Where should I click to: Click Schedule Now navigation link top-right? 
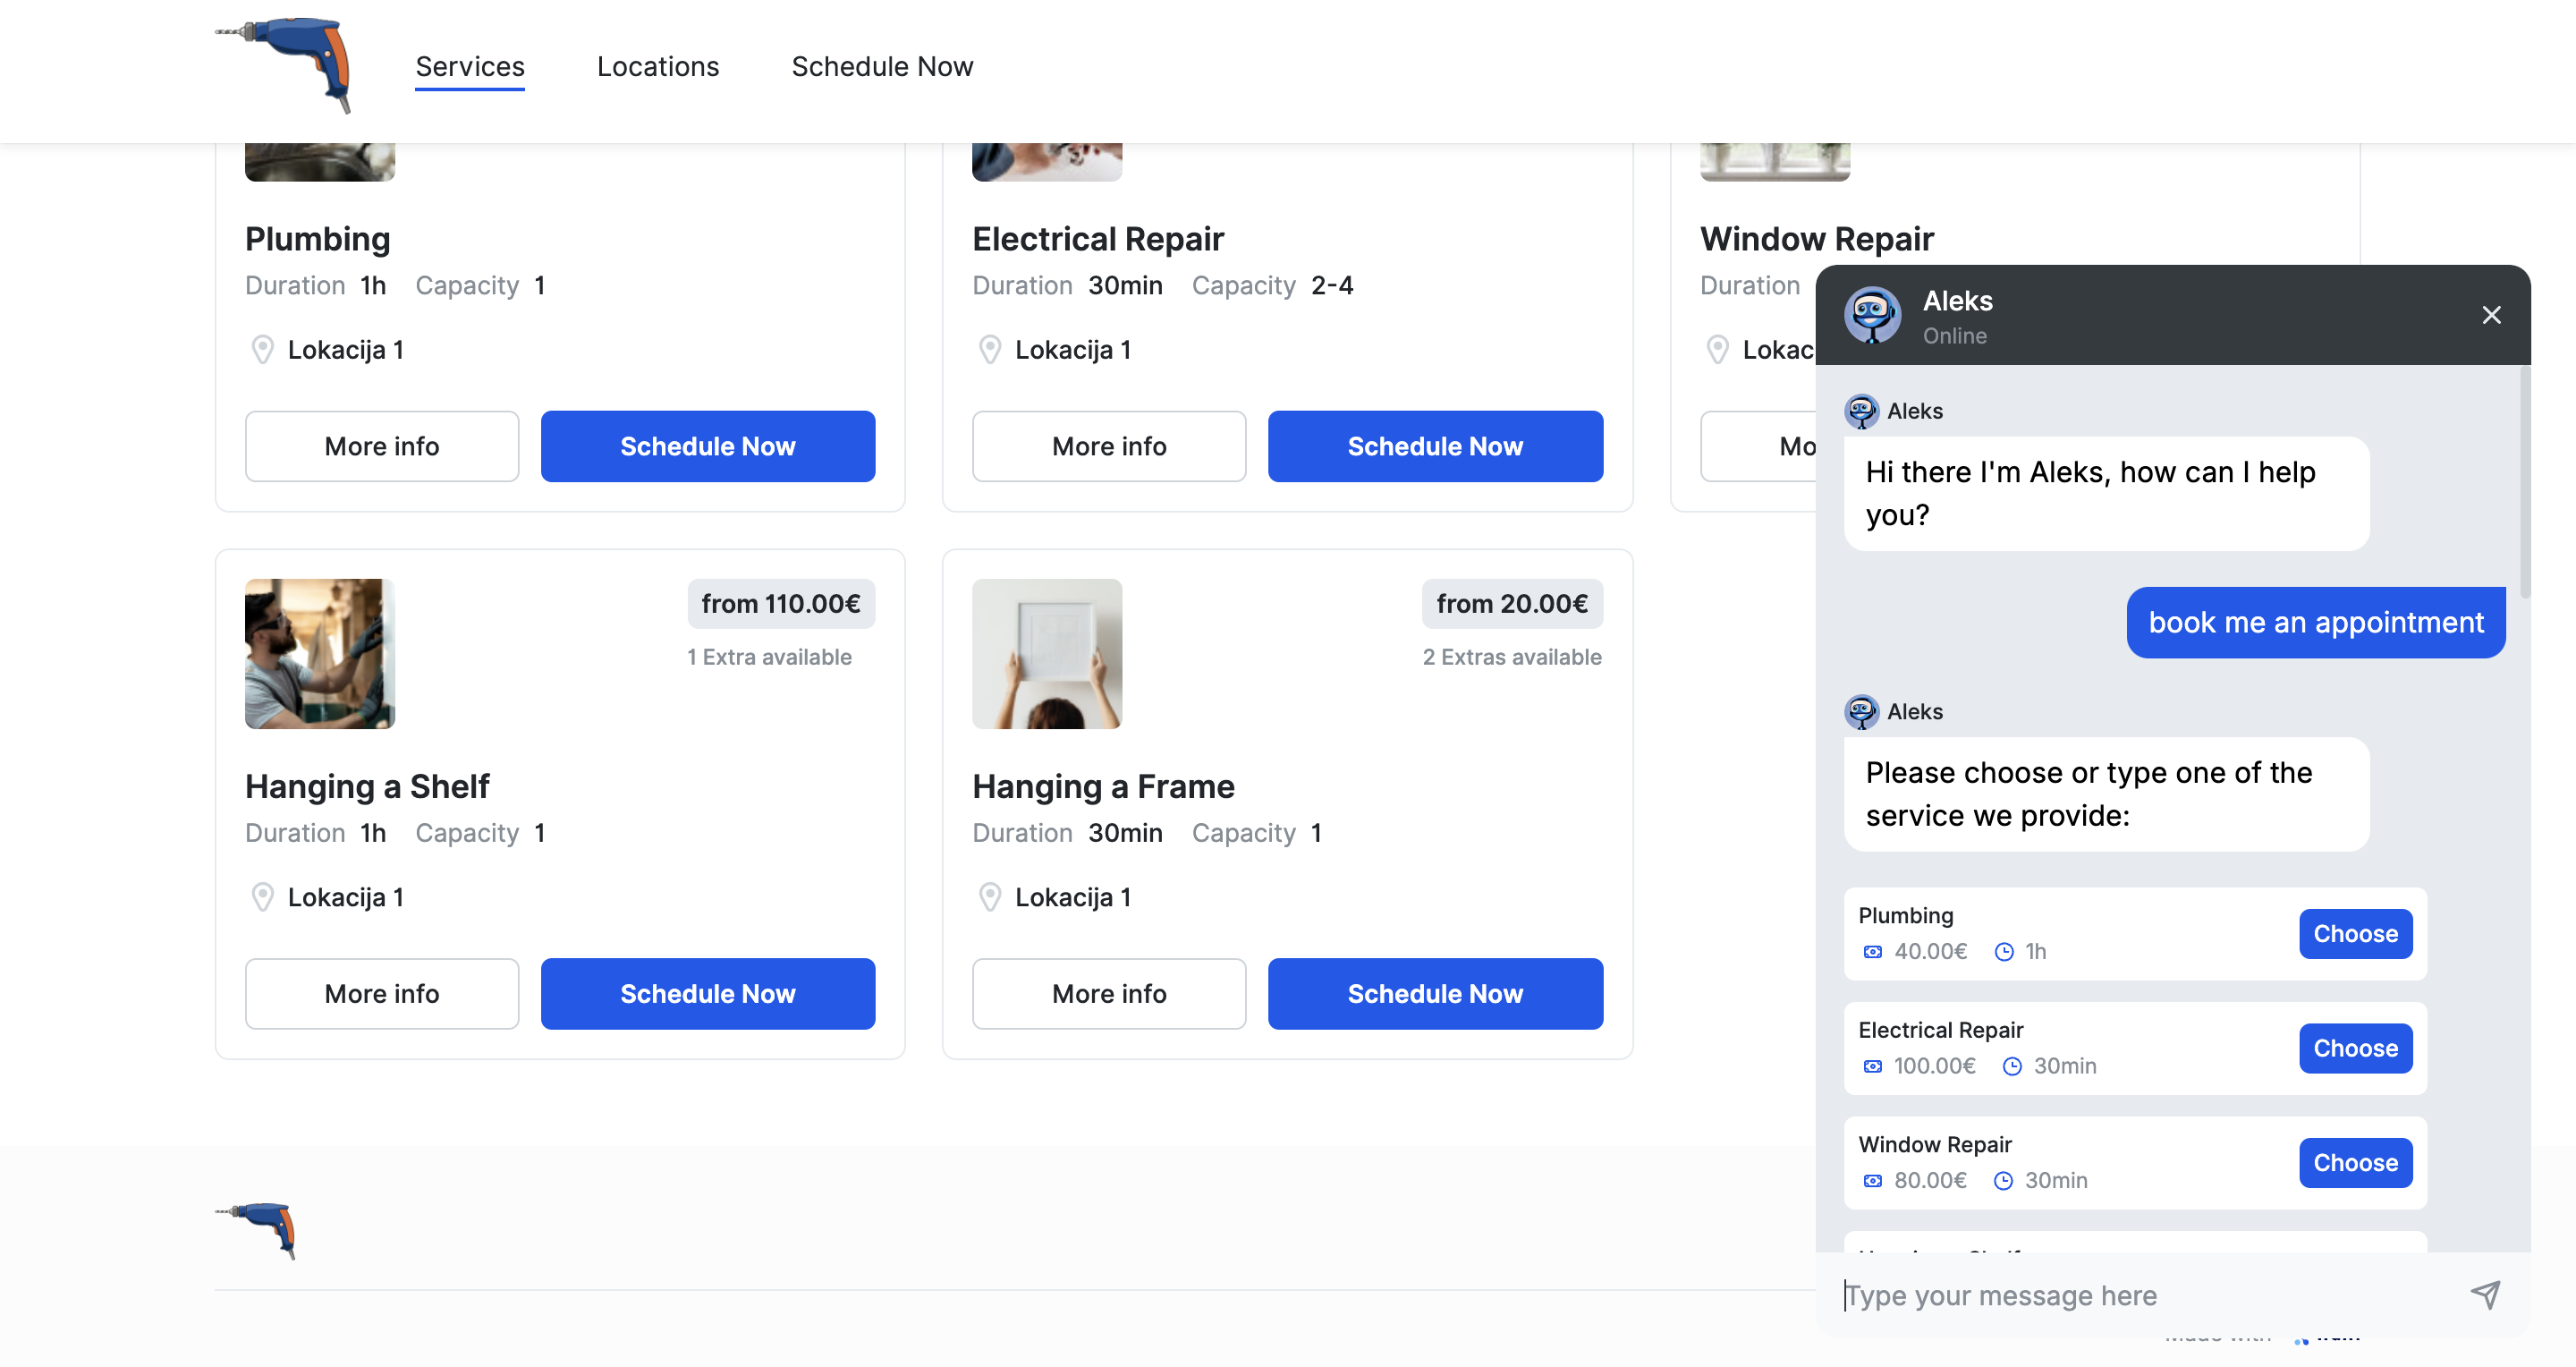[881, 64]
